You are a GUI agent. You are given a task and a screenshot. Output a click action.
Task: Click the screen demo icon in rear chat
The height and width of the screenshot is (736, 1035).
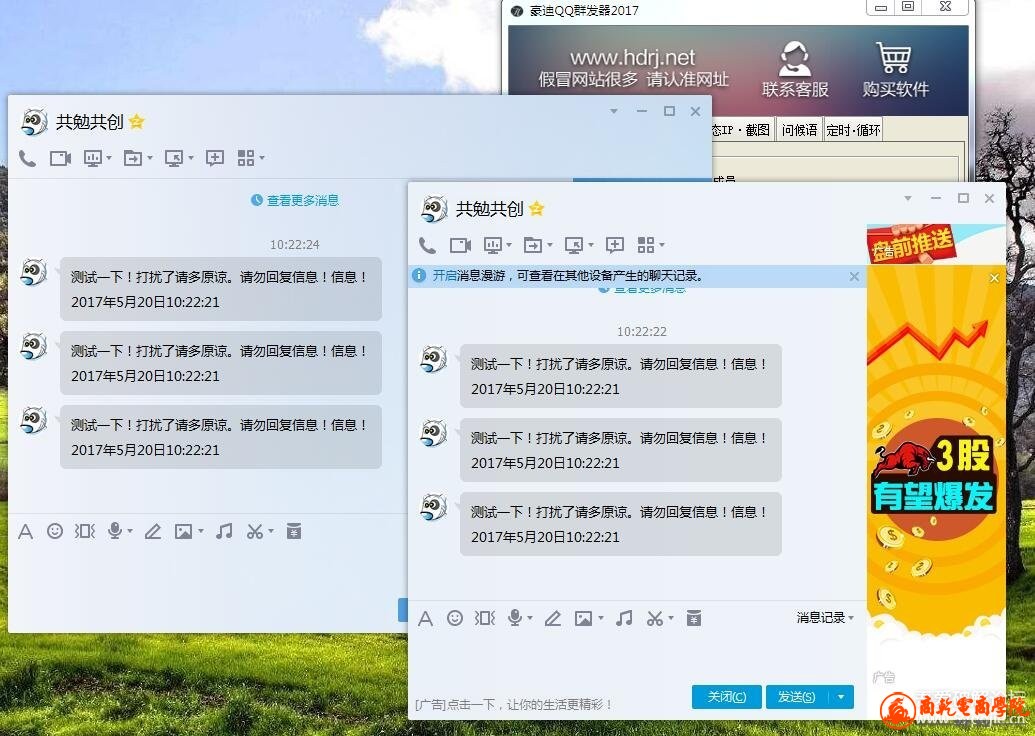pyautogui.click(x=93, y=158)
